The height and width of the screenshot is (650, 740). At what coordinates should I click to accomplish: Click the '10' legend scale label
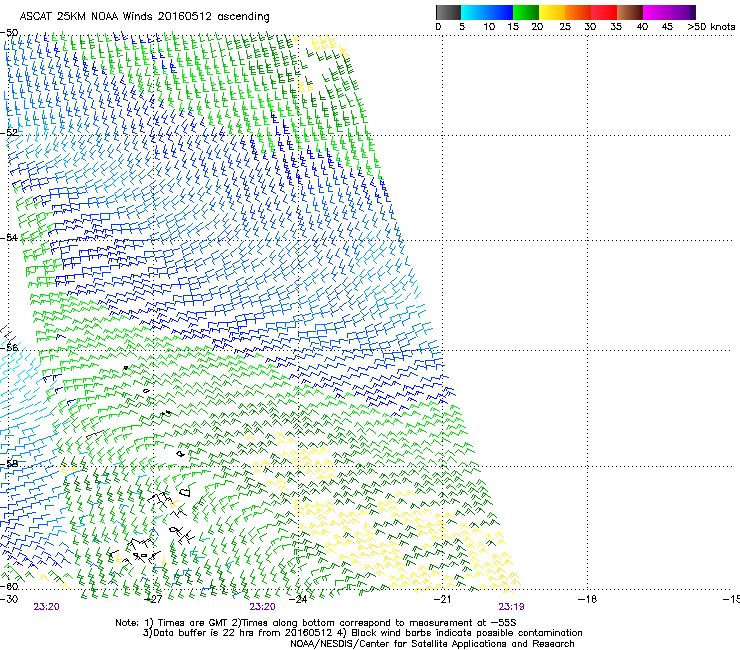[489, 27]
